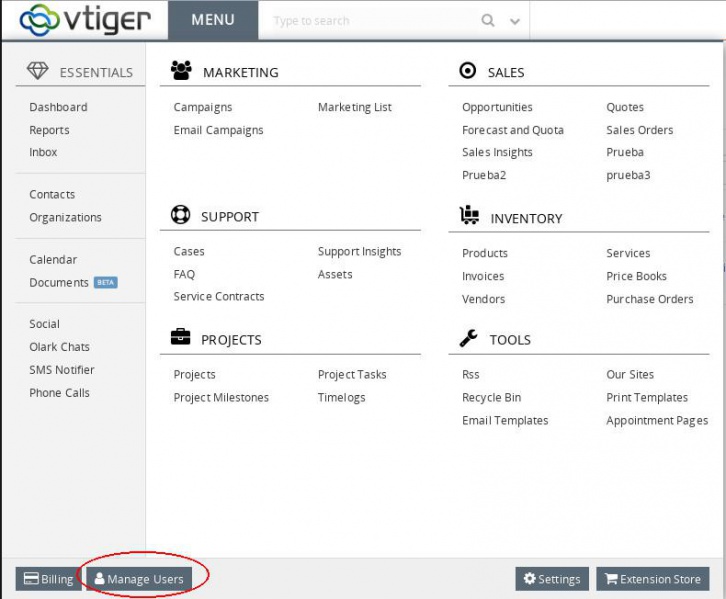Open Recycle Bin under Tools
This screenshot has width=726, height=599.
click(491, 398)
